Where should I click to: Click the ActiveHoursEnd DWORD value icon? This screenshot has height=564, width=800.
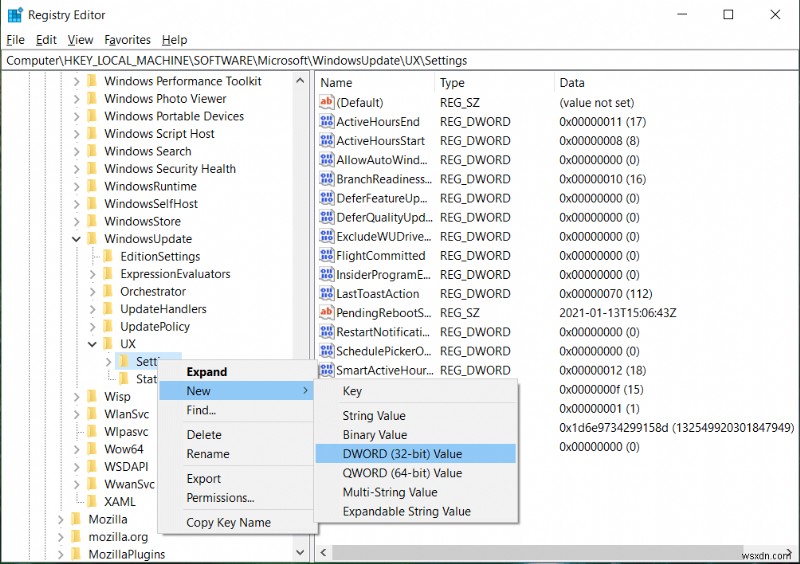[327, 121]
